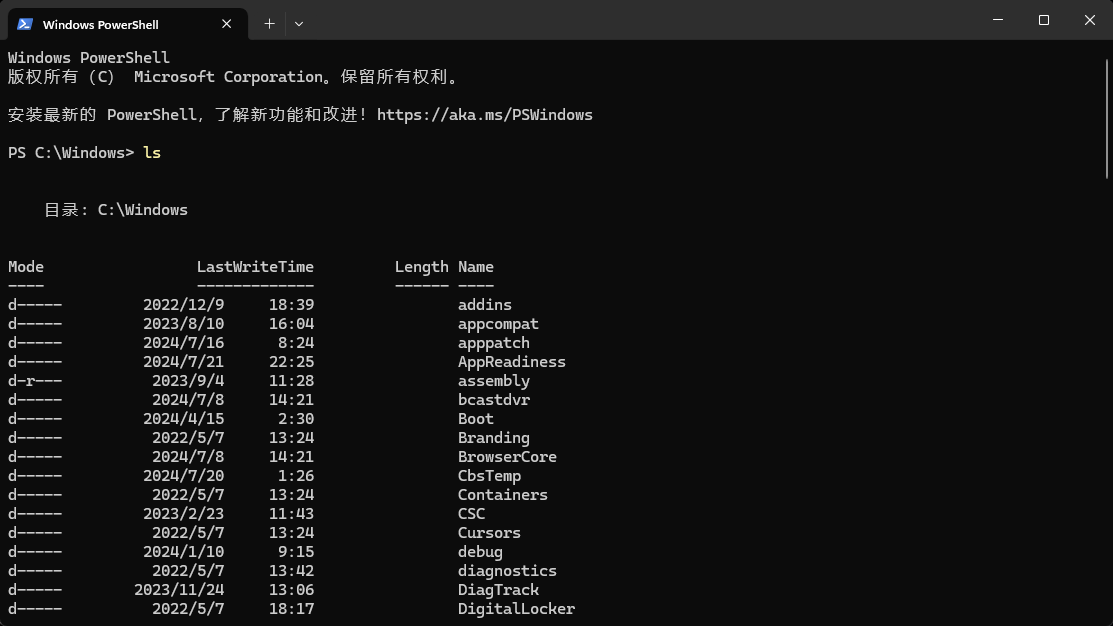Click the Boot directory name
Image resolution: width=1113 pixels, height=626 pixels.
(x=476, y=419)
